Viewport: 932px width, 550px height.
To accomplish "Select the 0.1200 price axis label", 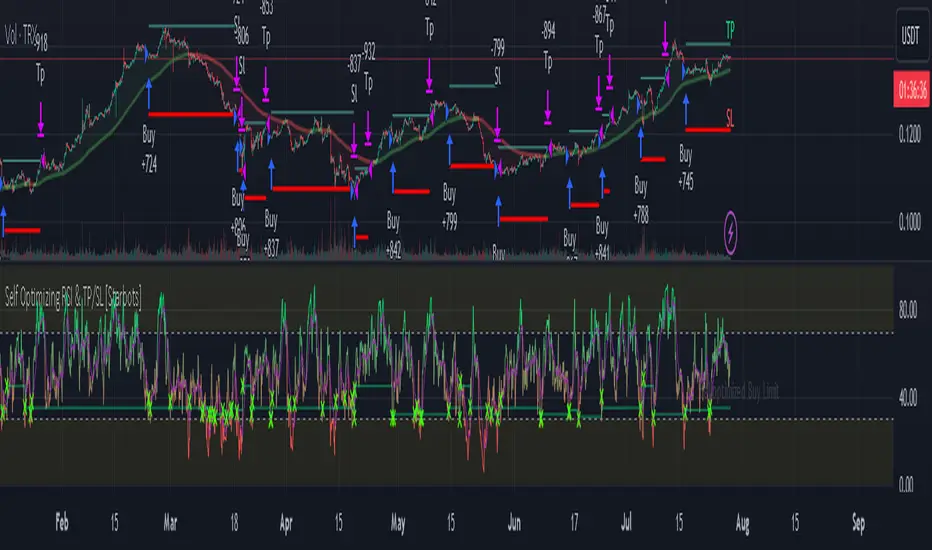I will point(909,134).
